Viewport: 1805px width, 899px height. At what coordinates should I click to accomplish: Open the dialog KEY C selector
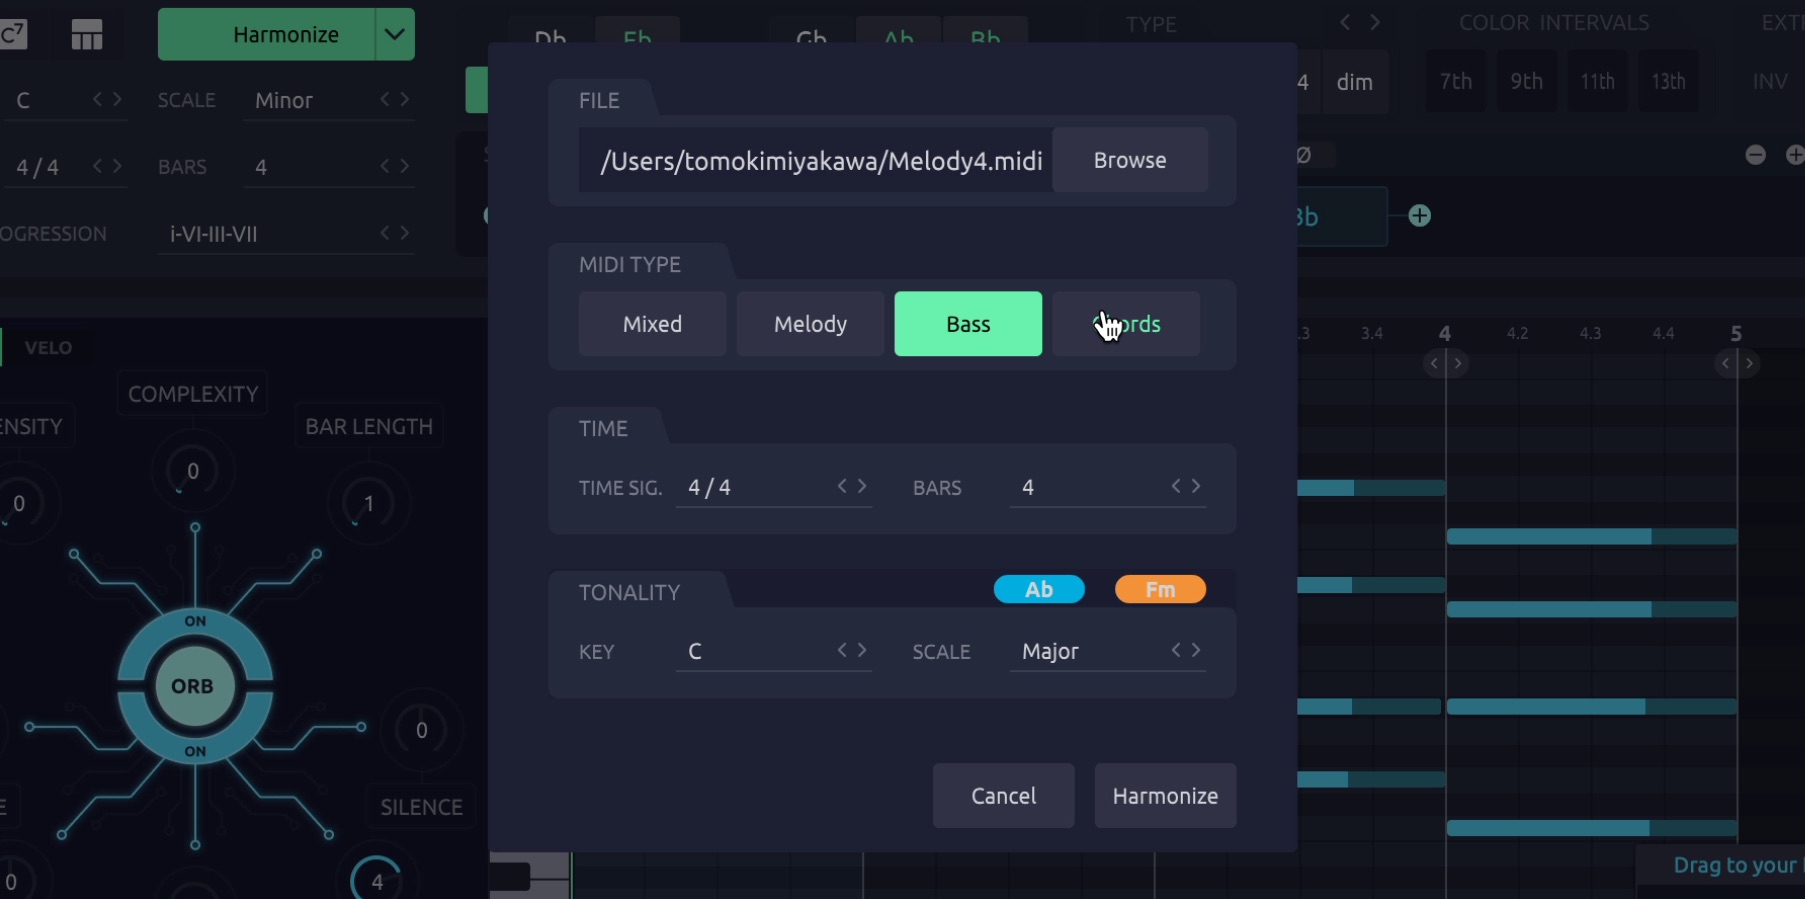(x=774, y=652)
